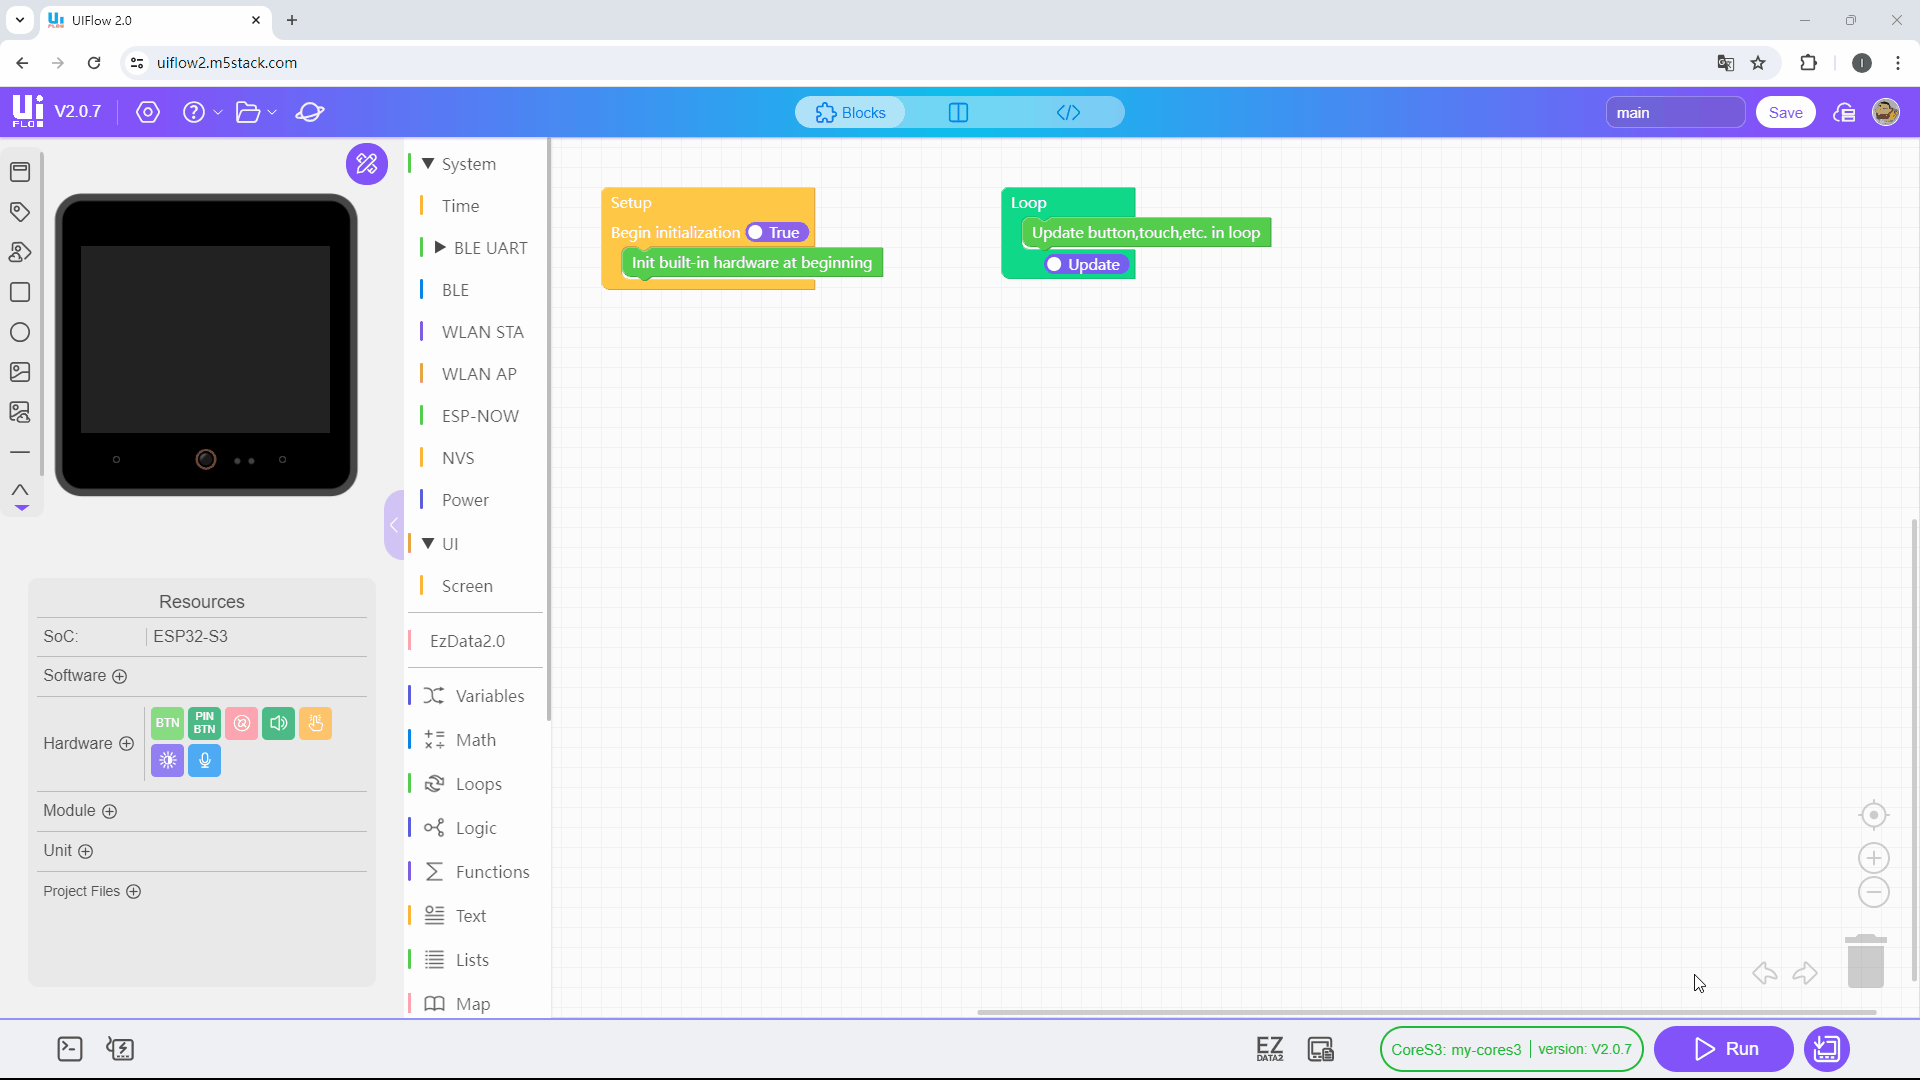Viewport: 1920px width, 1080px height.
Task: Open the Power block category
Action: click(465, 500)
